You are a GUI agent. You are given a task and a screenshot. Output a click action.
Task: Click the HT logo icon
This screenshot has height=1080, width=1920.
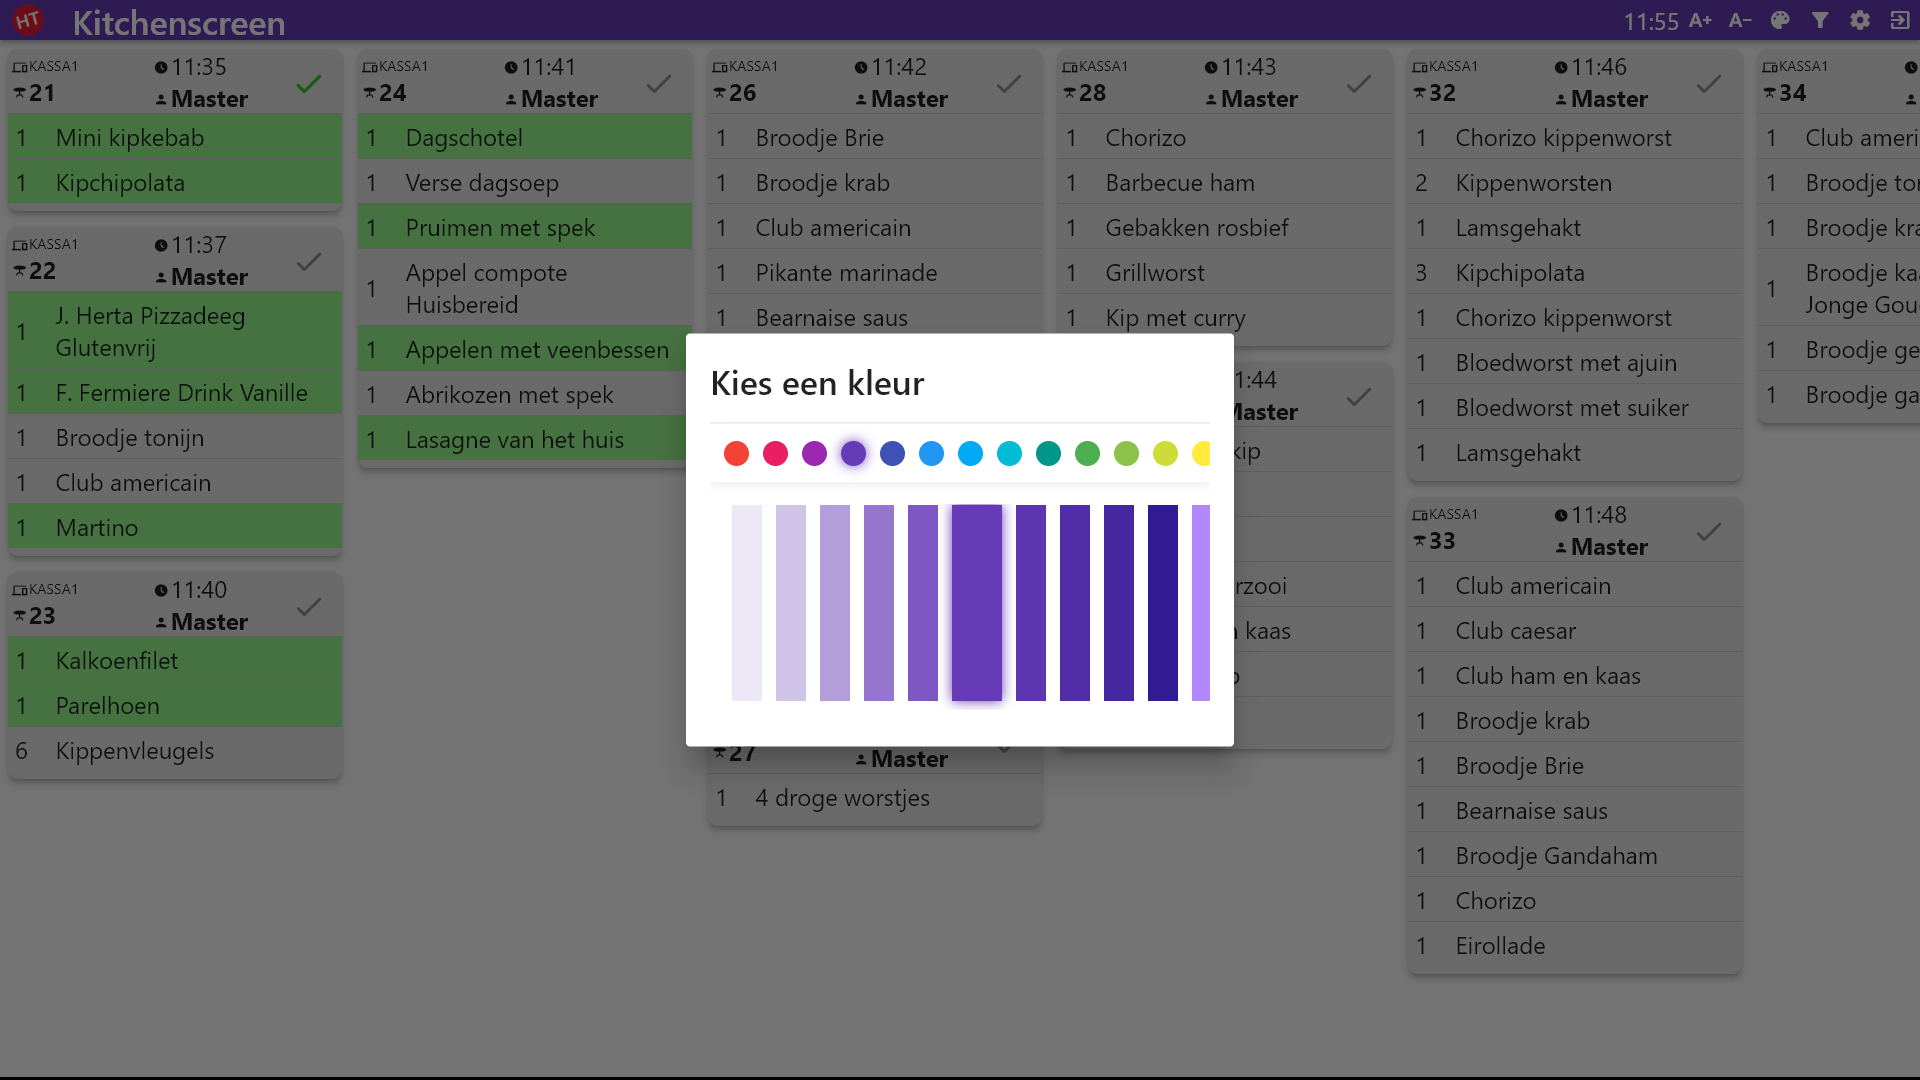point(28,20)
